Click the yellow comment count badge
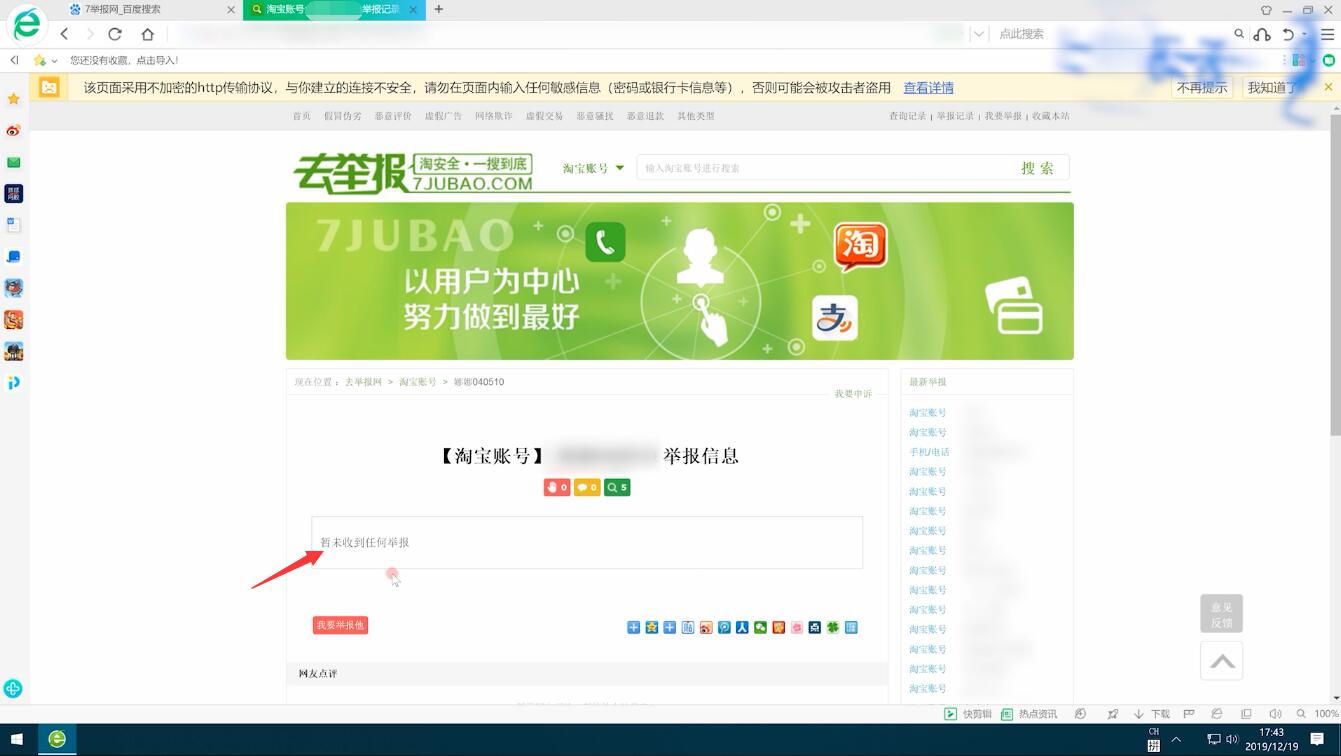The width and height of the screenshot is (1341, 756). (587, 488)
